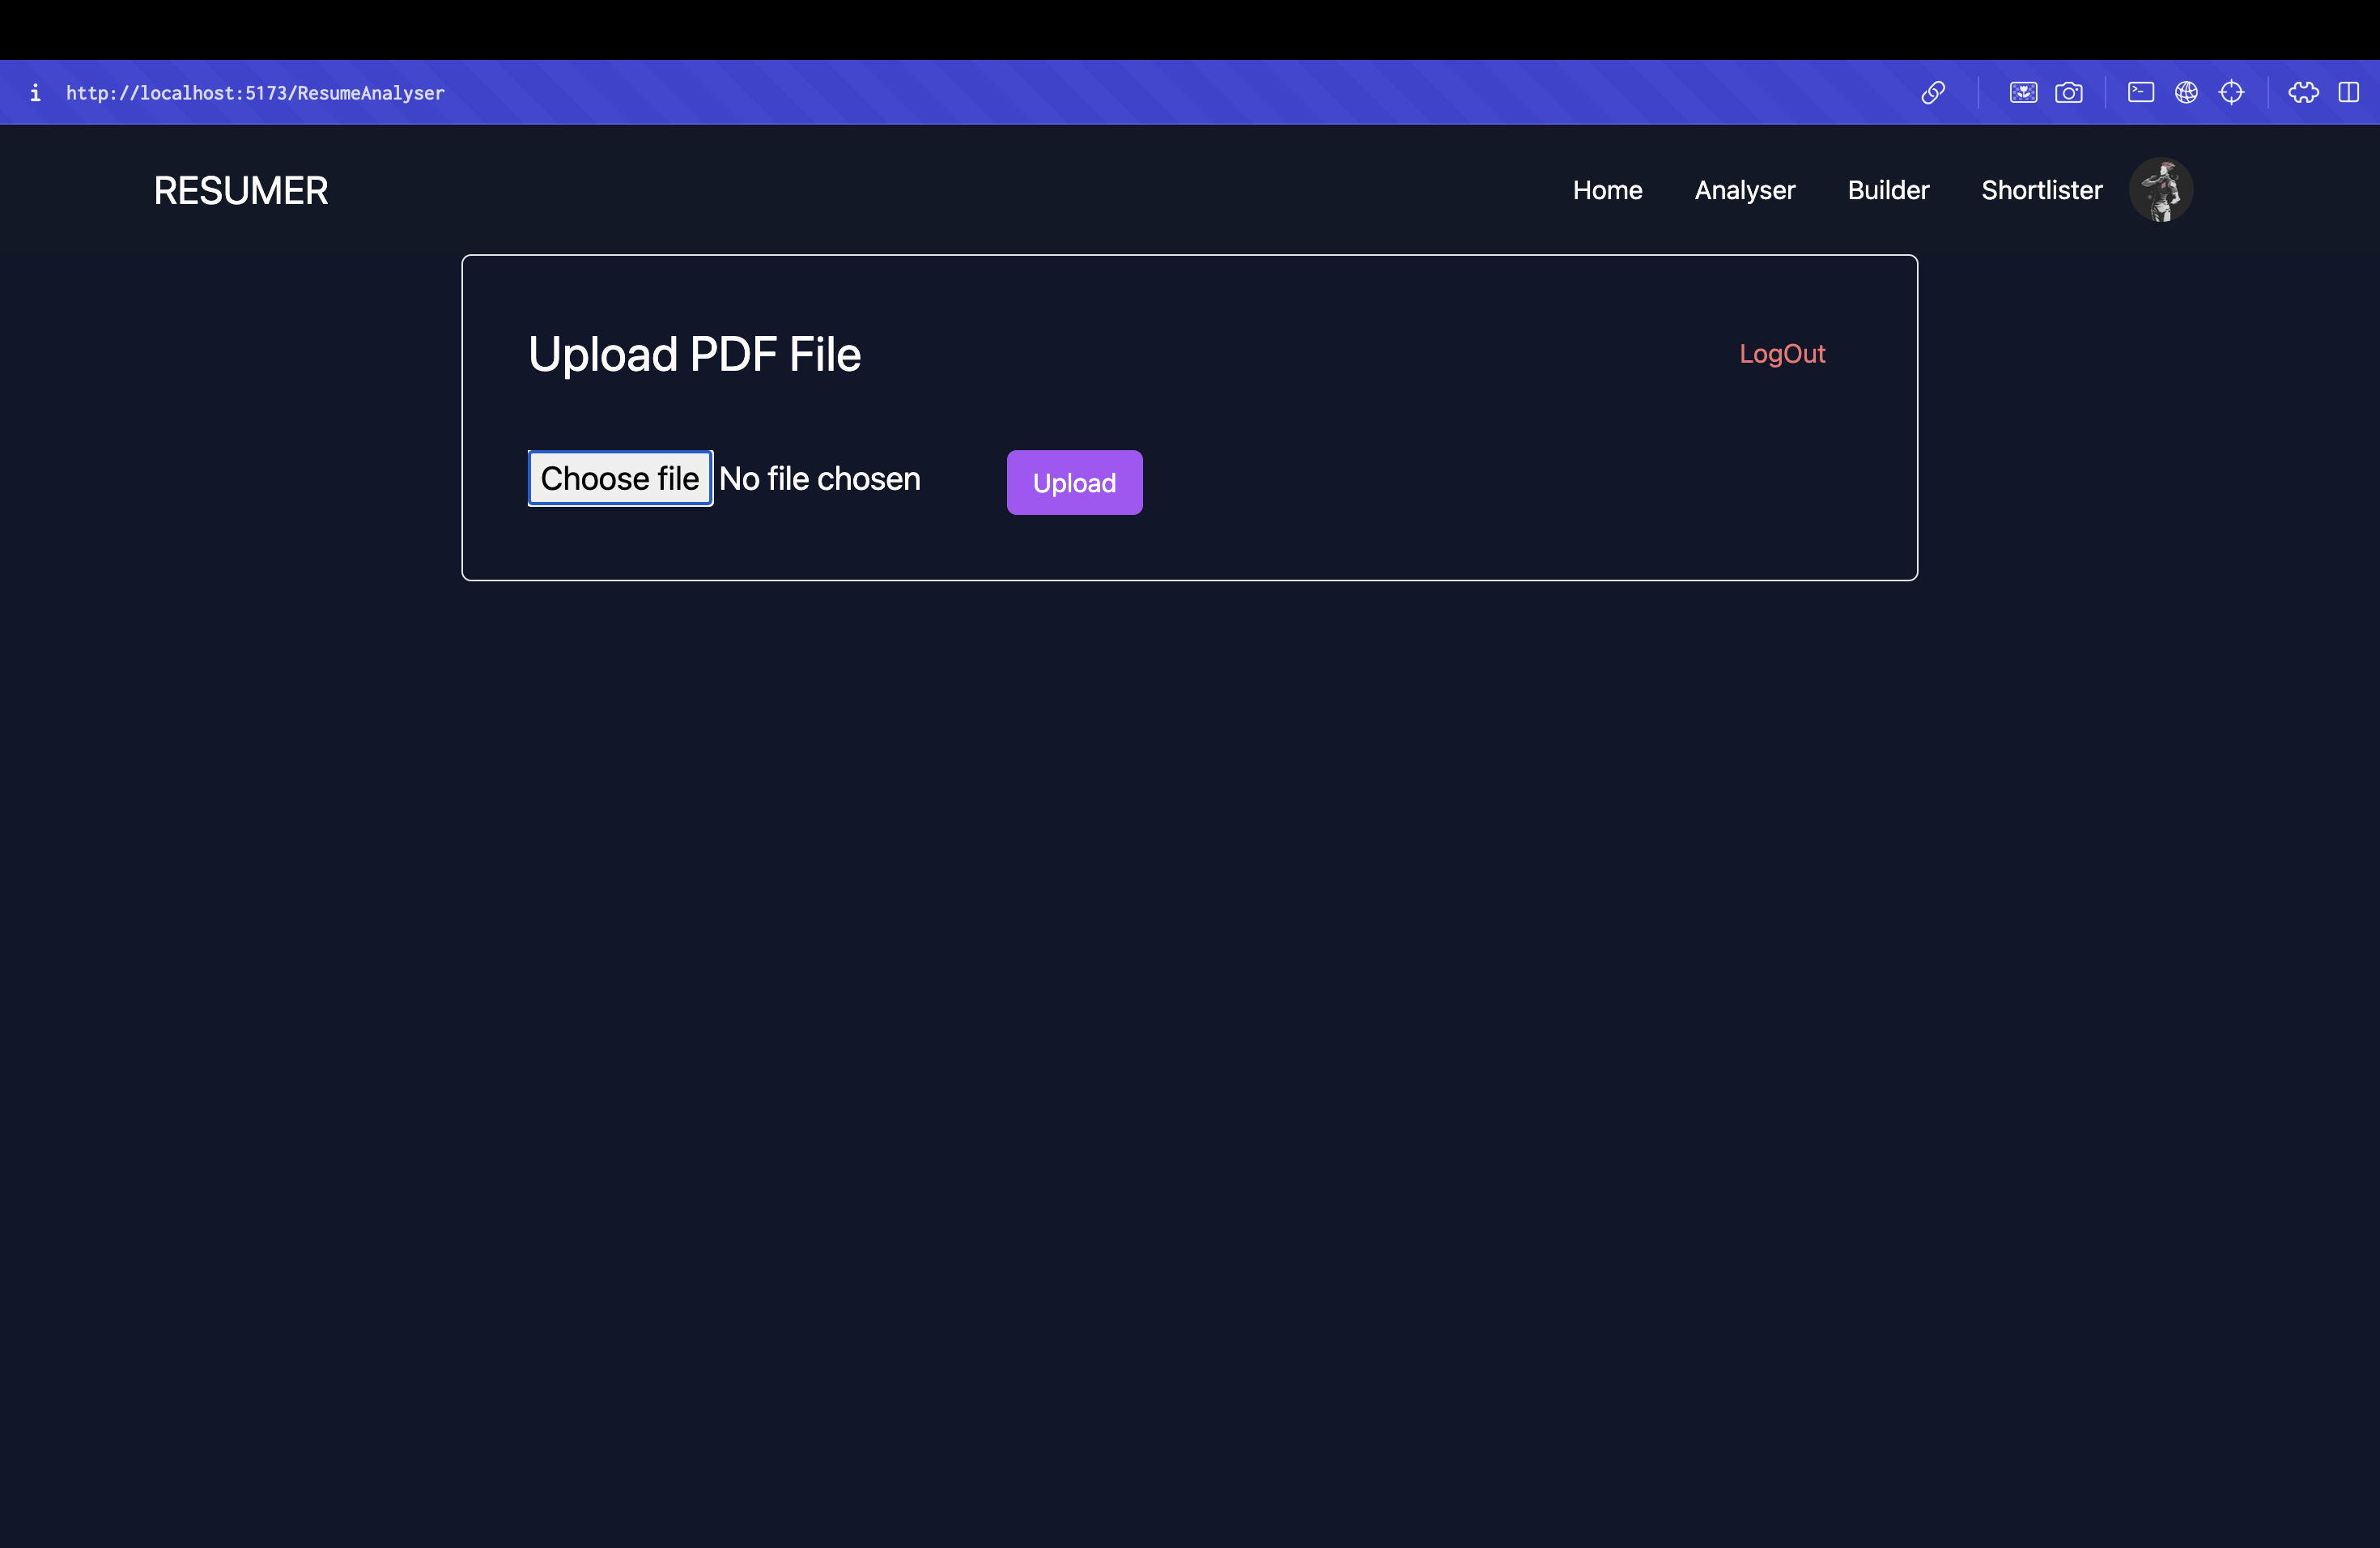The image size is (2380, 1548).
Task: Click the localhost URL address field
Action: click(x=255, y=93)
